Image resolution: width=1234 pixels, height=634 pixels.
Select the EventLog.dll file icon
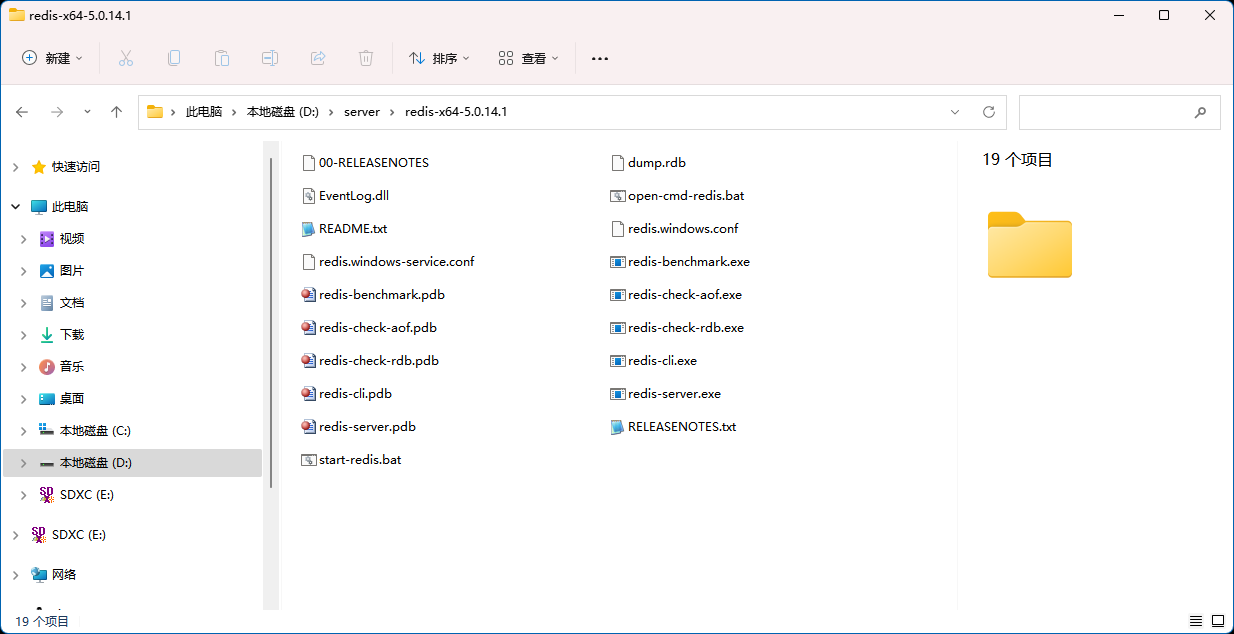(309, 196)
